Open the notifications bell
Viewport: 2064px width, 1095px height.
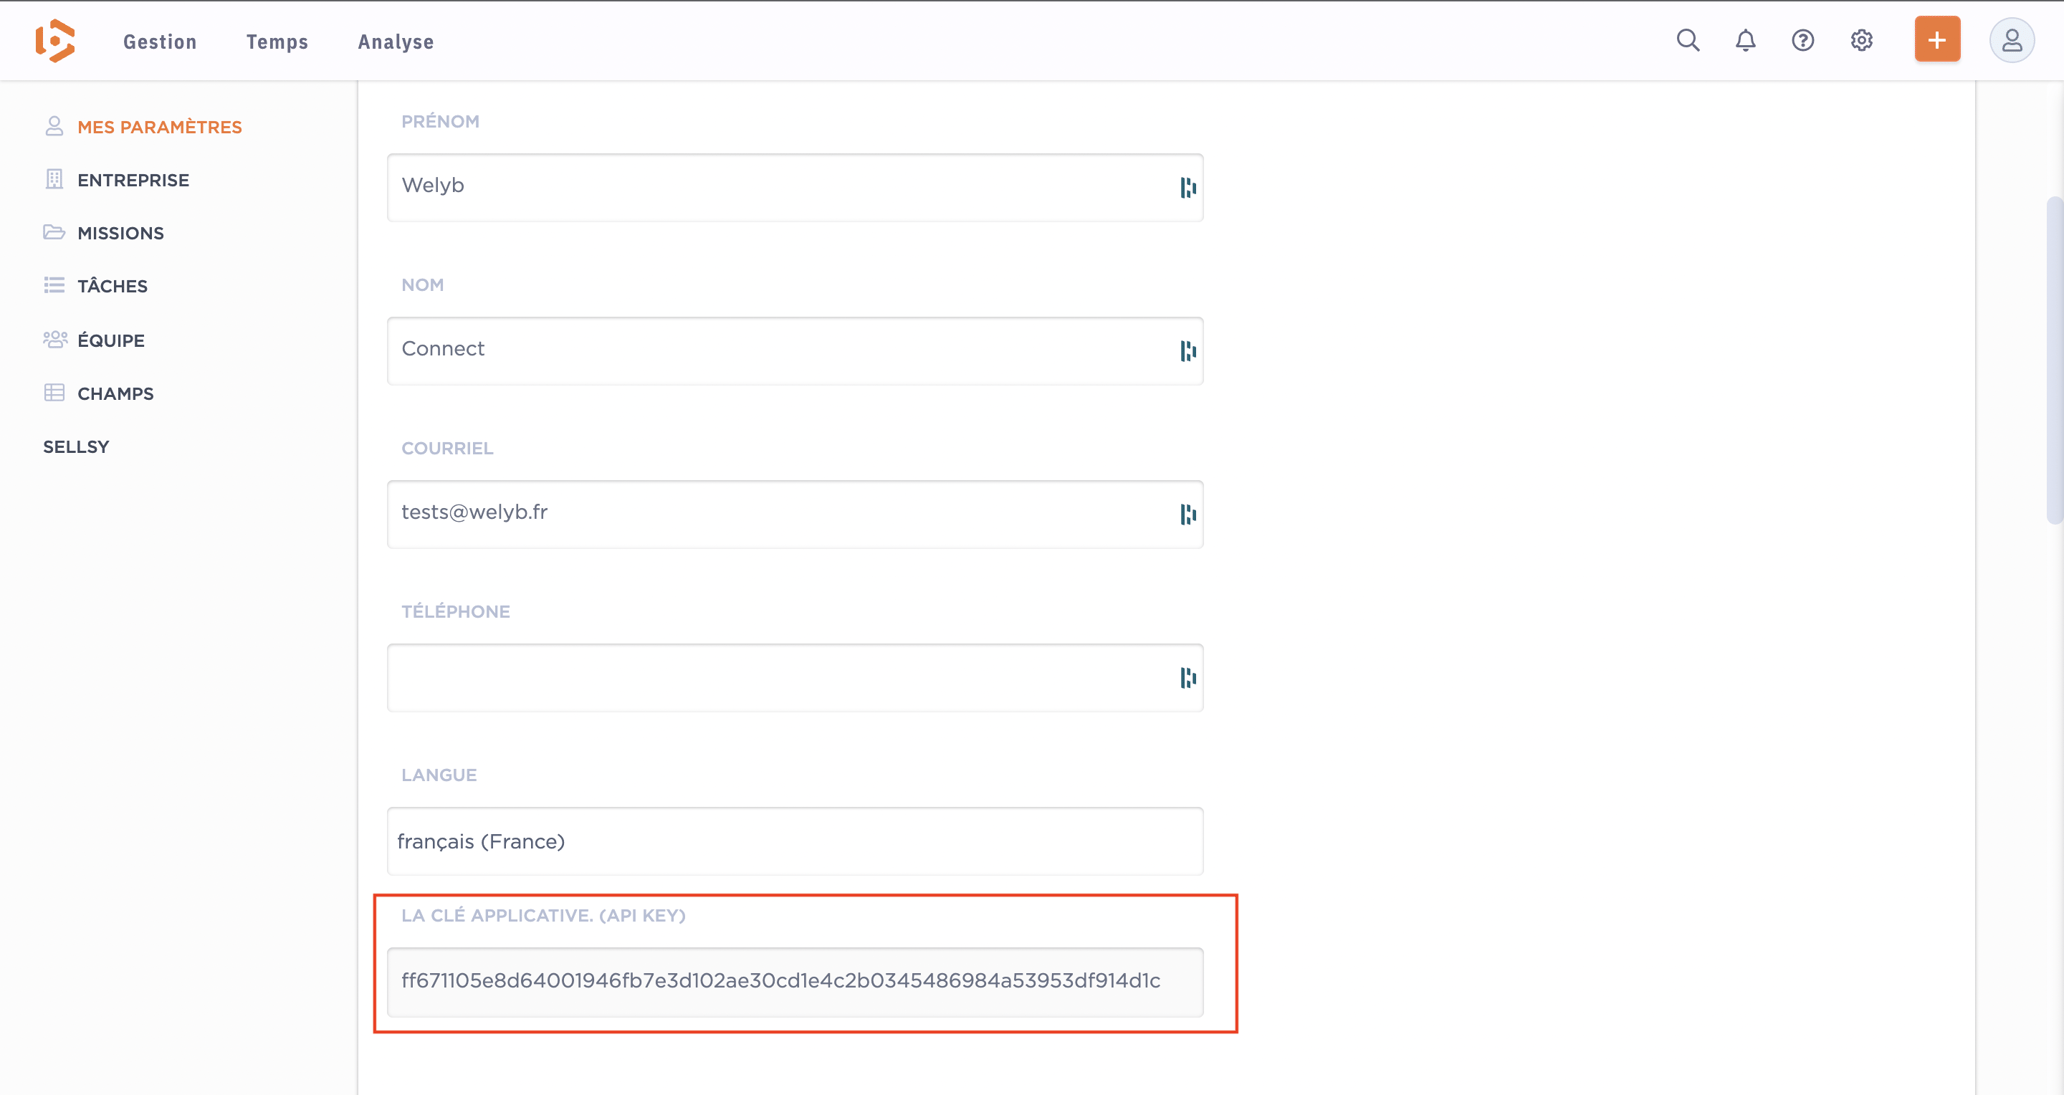click(1745, 41)
